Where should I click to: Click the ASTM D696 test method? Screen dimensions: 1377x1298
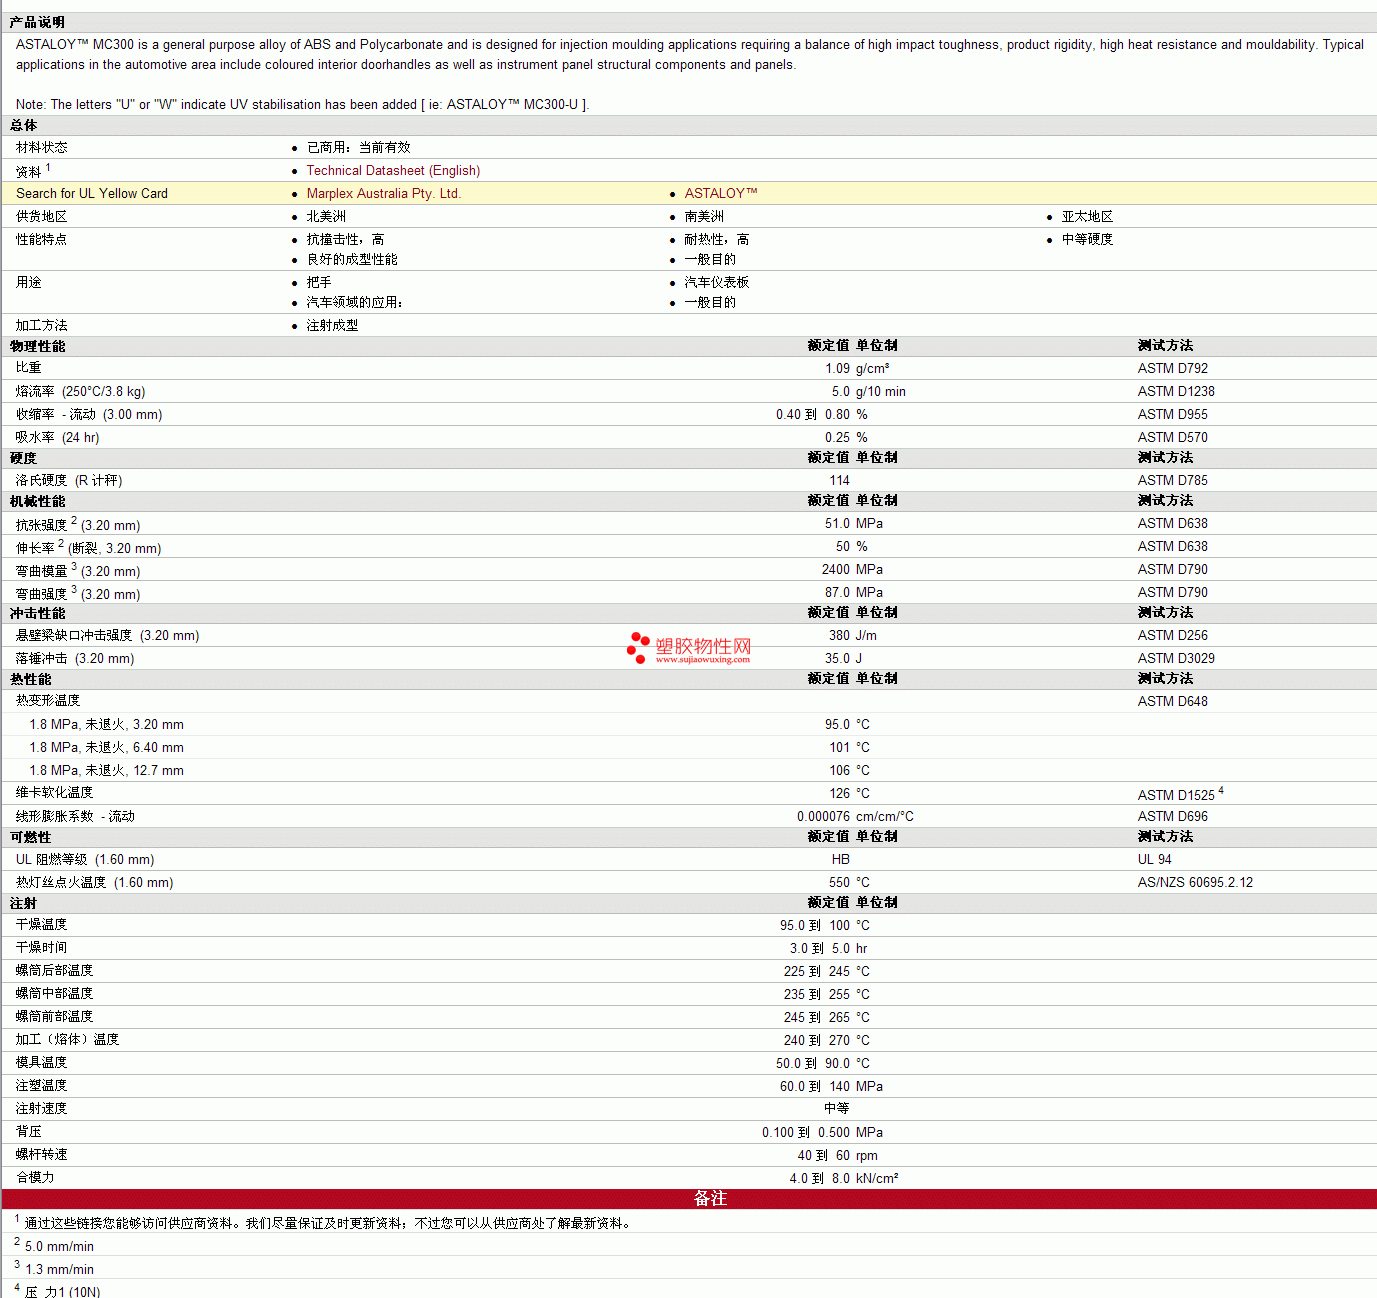(1172, 817)
